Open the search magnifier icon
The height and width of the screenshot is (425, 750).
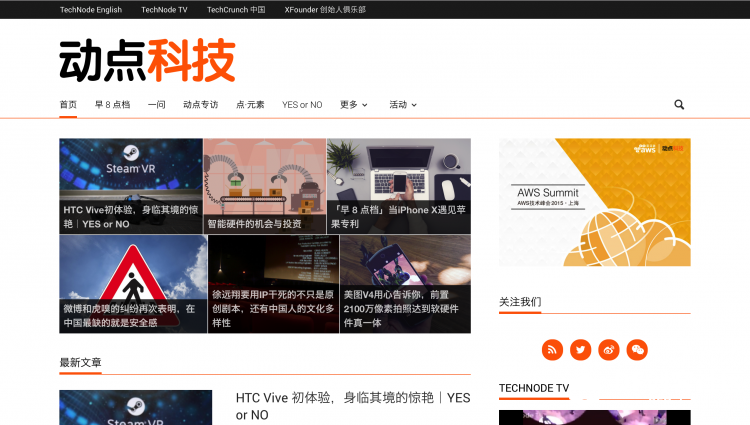(679, 104)
